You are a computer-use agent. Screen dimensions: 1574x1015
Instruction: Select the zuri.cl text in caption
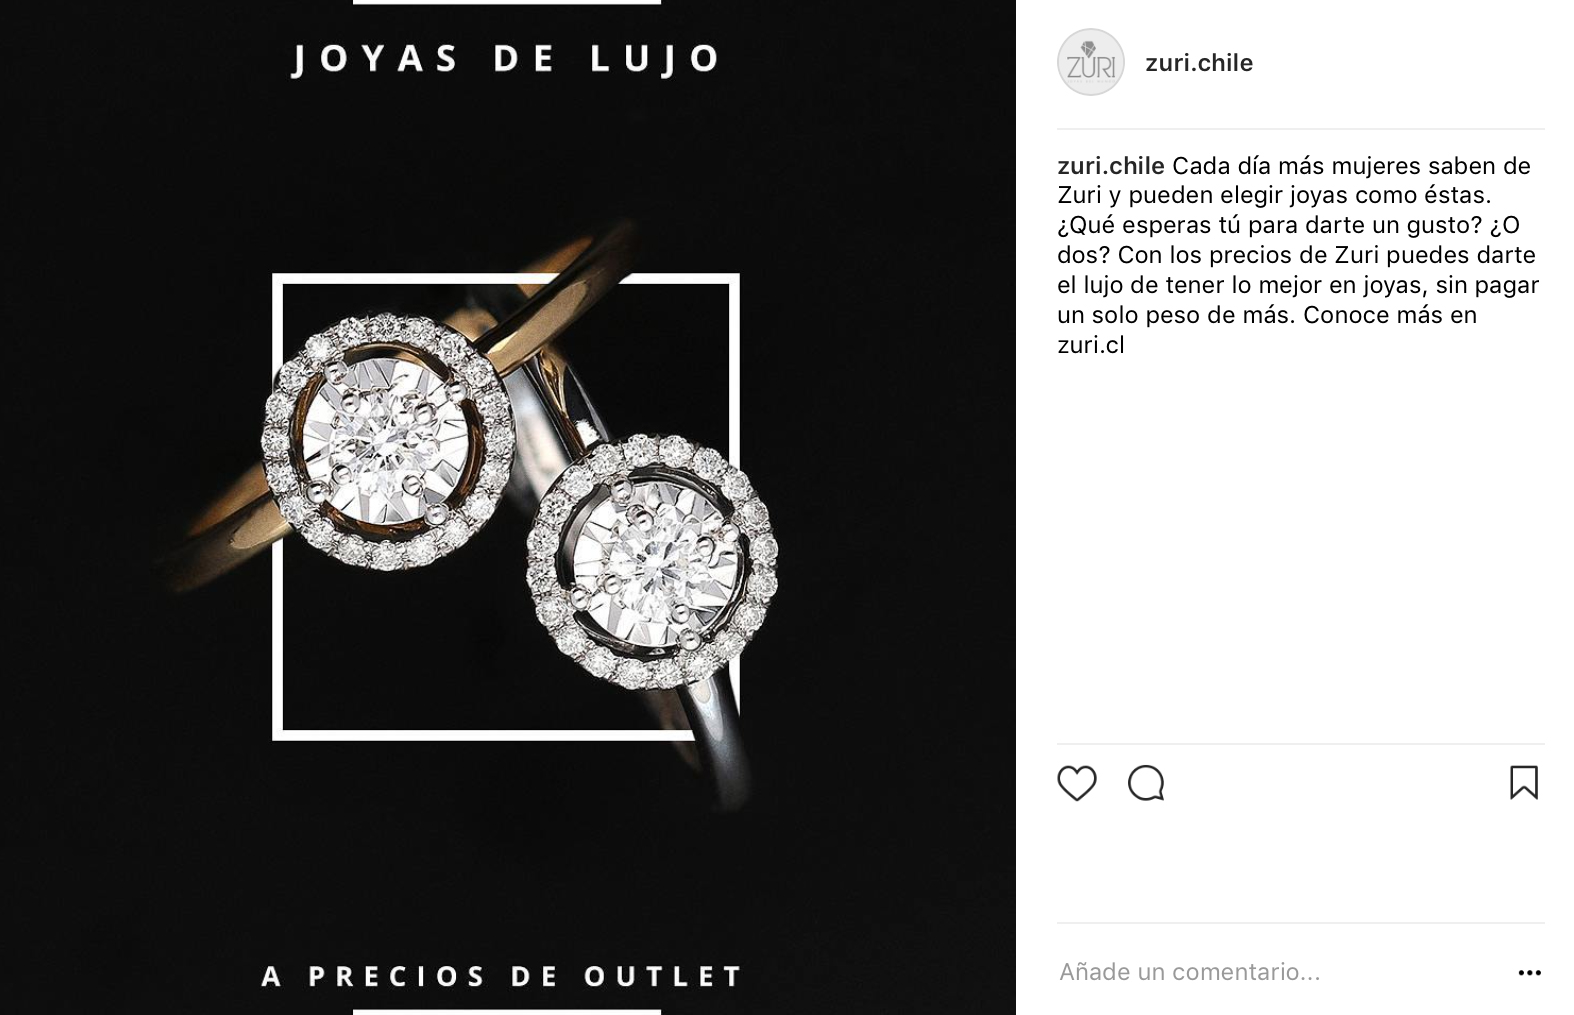[1090, 345]
